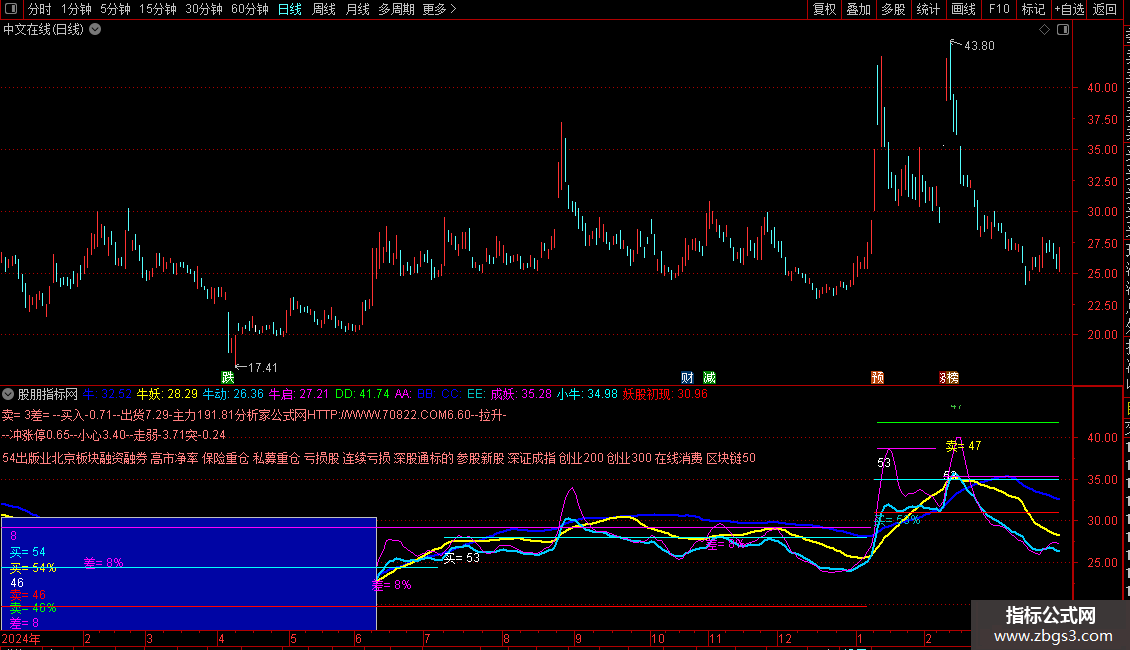This screenshot has height=650, width=1130.
Task: Click the window panel icon beside the diamond
Action: coord(1062,30)
